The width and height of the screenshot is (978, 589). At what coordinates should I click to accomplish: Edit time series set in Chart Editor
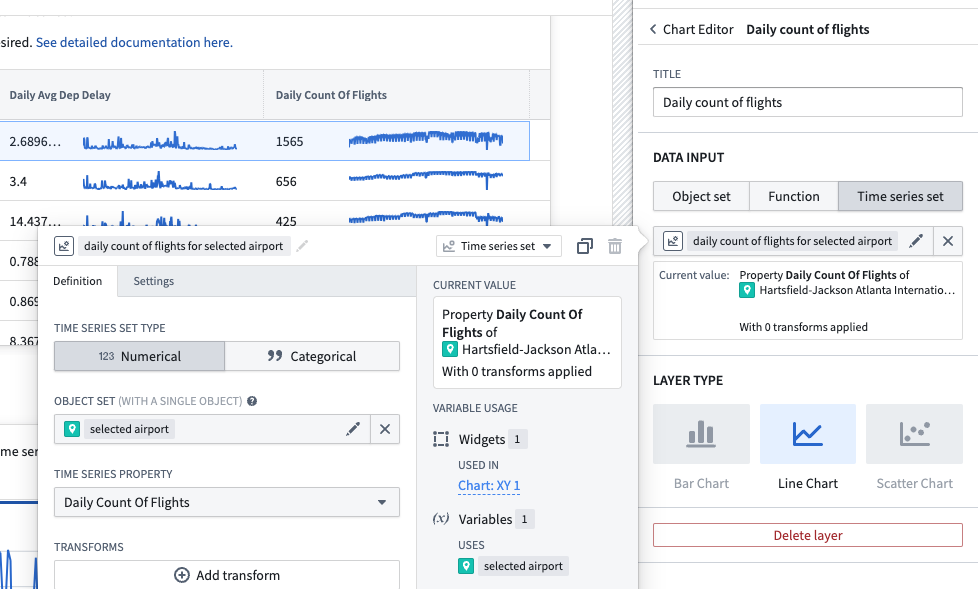[x=916, y=241]
